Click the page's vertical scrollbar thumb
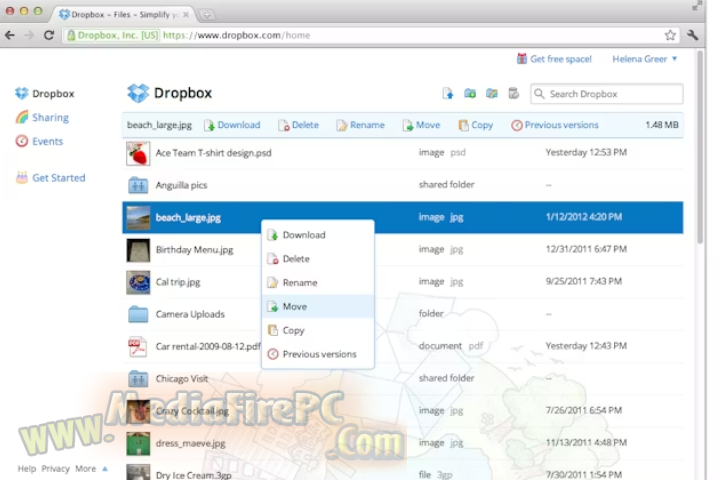The height and width of the screenshot is (480, 720). tap(700, 147)
